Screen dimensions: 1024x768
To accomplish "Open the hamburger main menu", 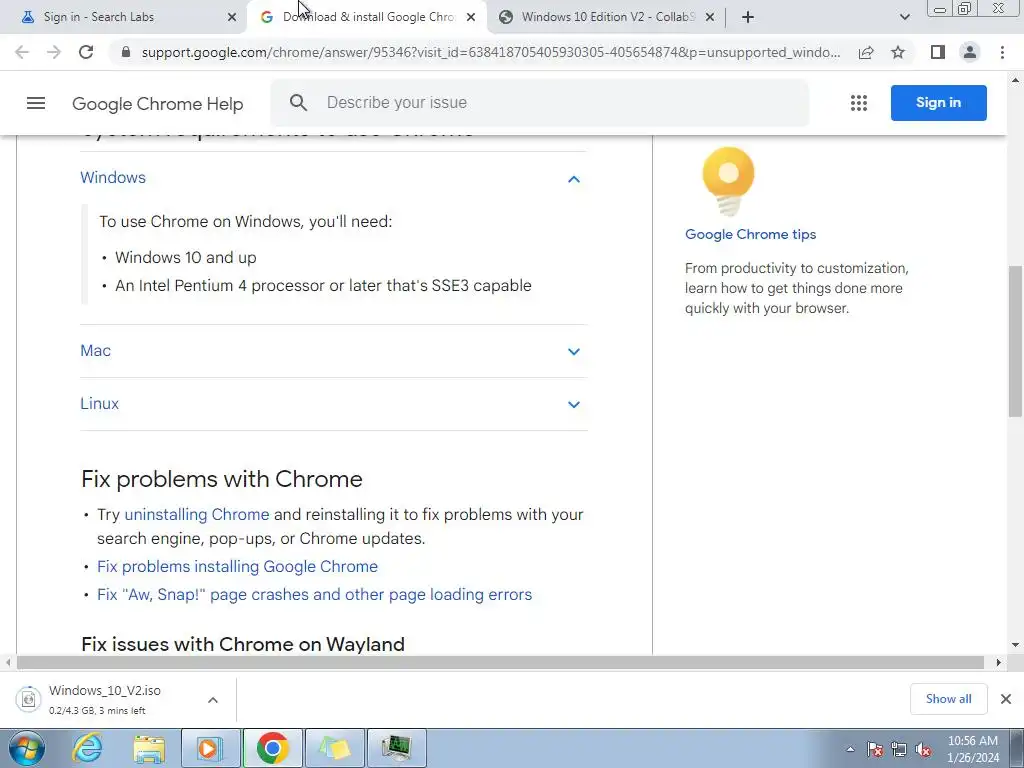I will [36, 103].
